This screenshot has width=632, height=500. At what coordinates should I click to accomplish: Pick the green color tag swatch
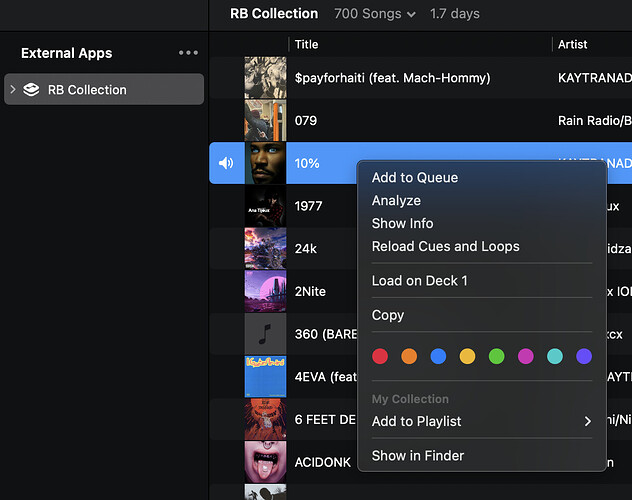pos(496,356)
